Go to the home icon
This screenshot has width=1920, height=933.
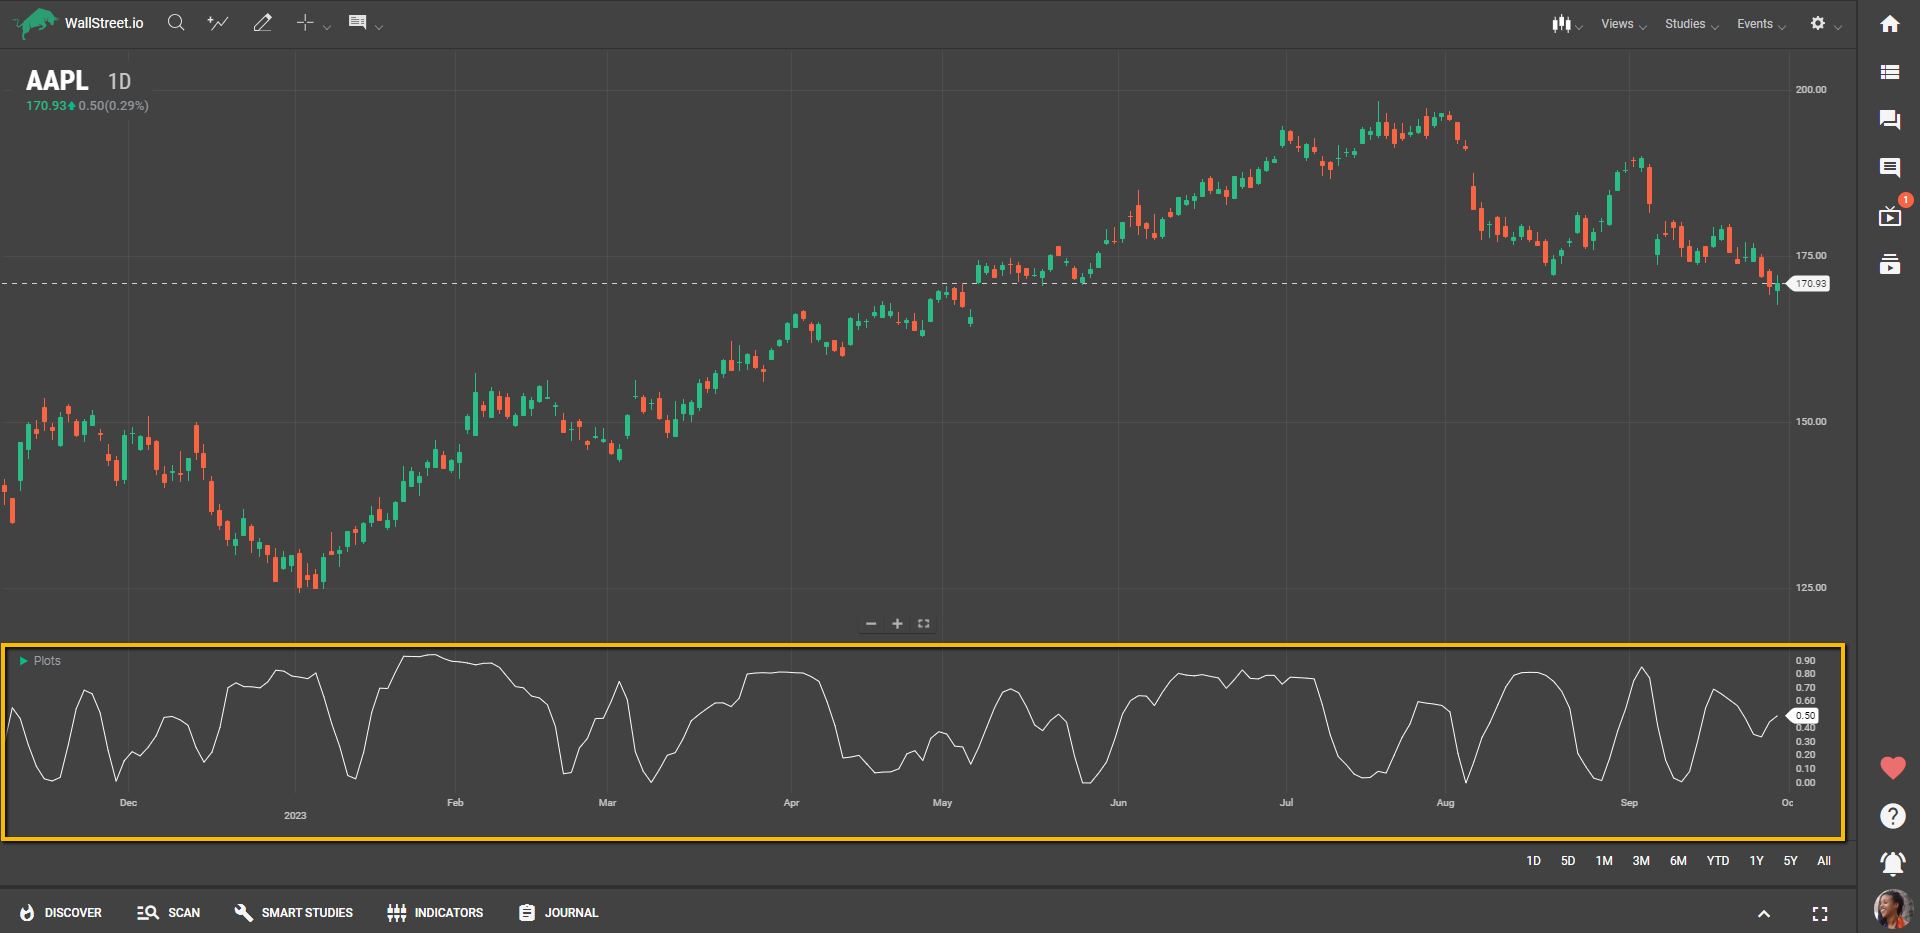1890,24
